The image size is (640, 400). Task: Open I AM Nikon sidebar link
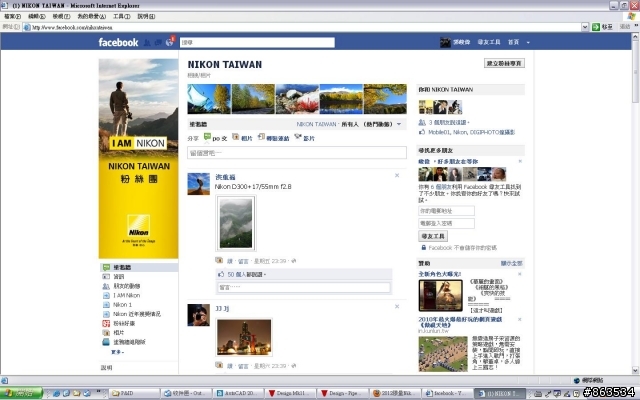pyautogui.click(x=127, y=296)
